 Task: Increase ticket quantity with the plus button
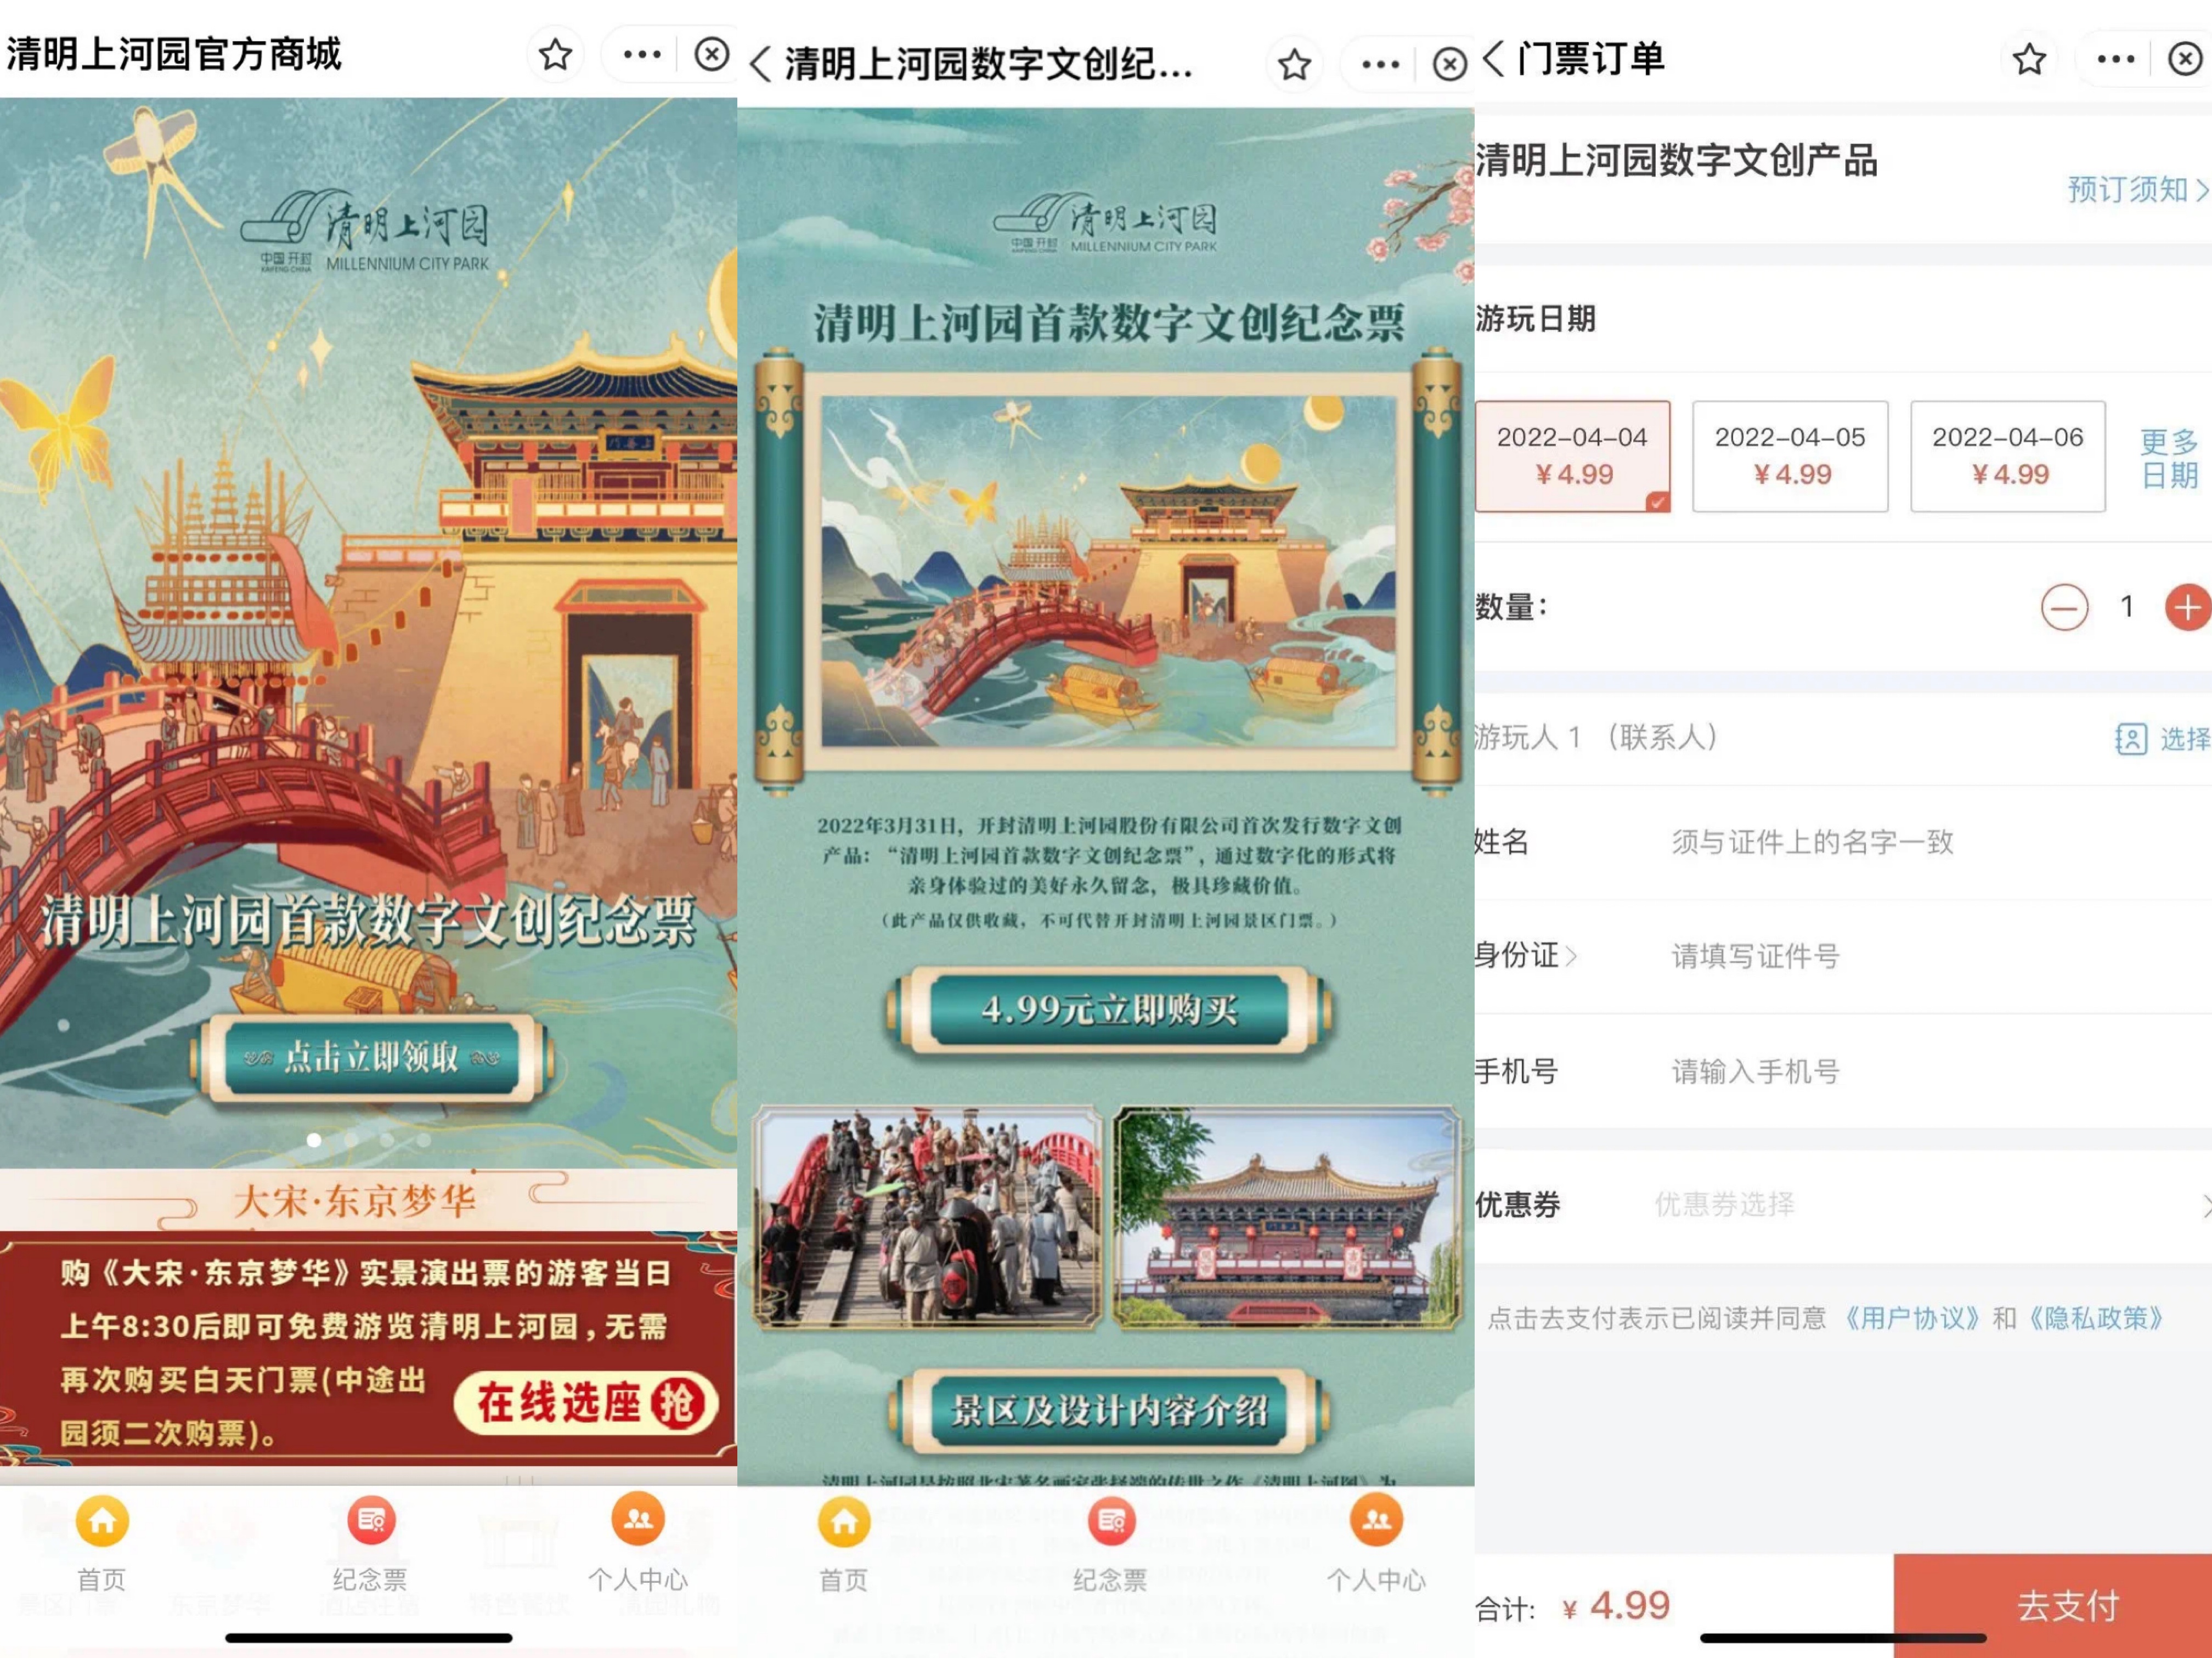(x=2188, y=607)
